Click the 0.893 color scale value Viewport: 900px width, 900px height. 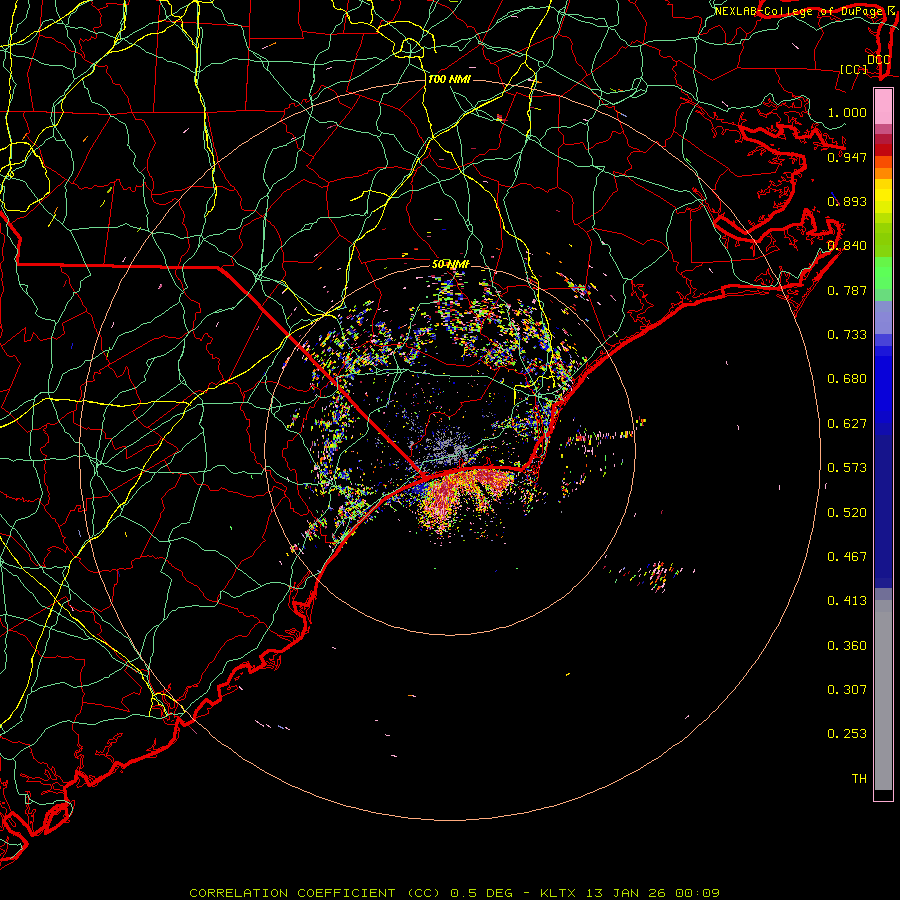click(x=847, y=201)
